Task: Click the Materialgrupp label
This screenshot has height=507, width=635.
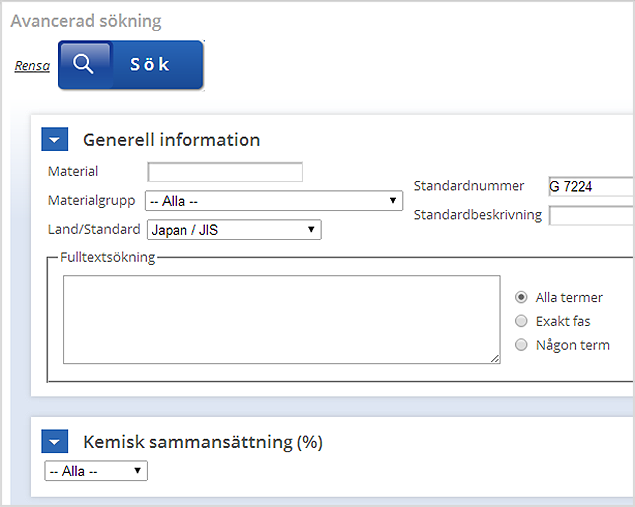Action: (92, 200)
